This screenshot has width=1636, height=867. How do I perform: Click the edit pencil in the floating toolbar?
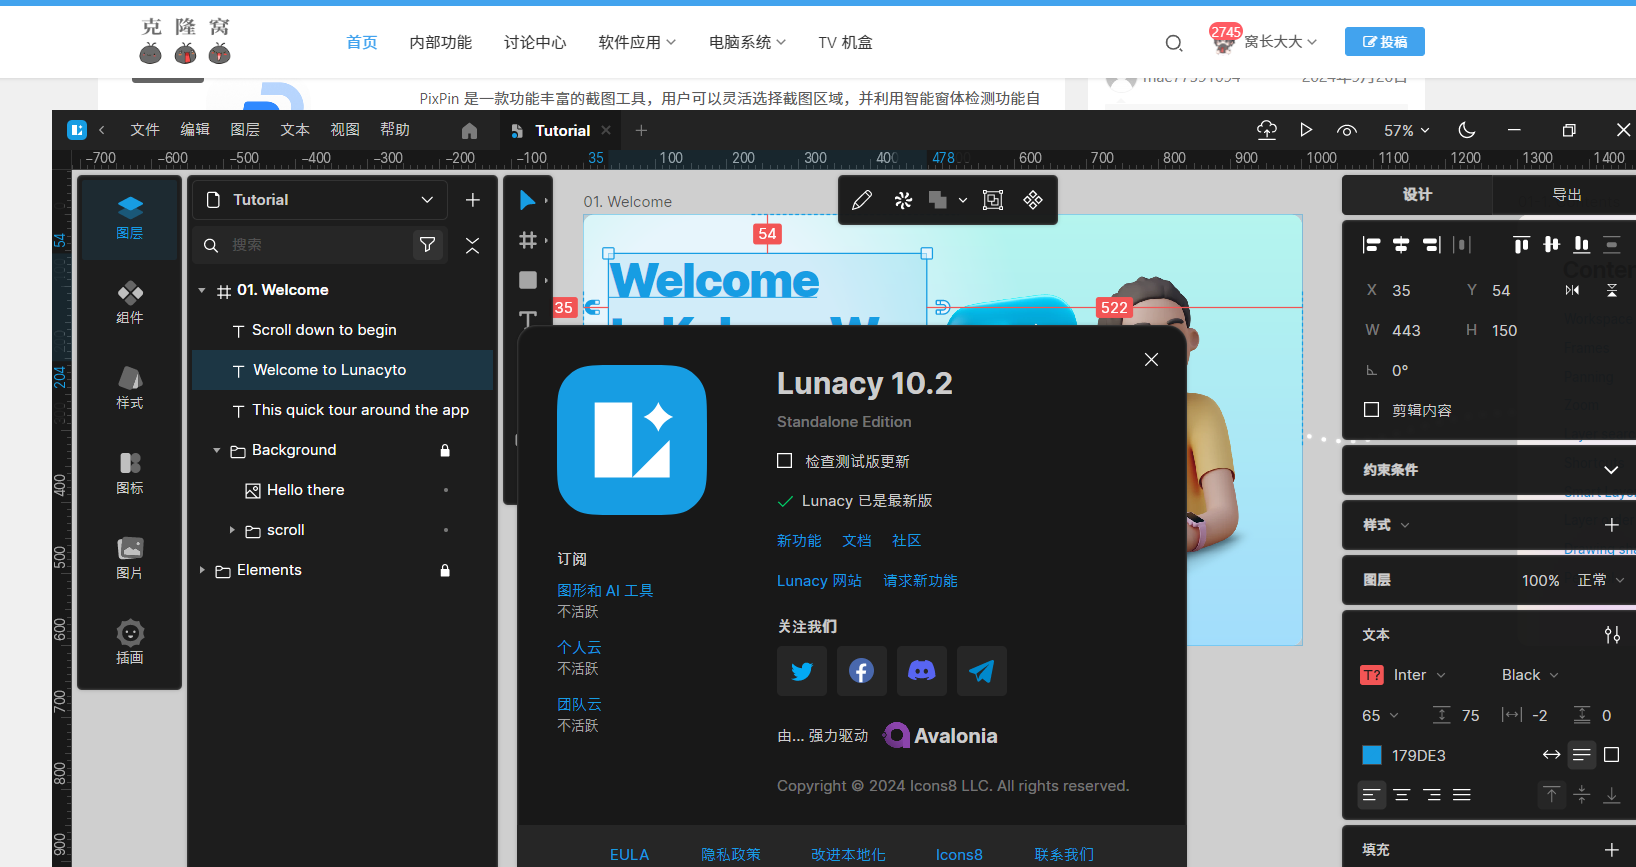(x=862, y=200)
